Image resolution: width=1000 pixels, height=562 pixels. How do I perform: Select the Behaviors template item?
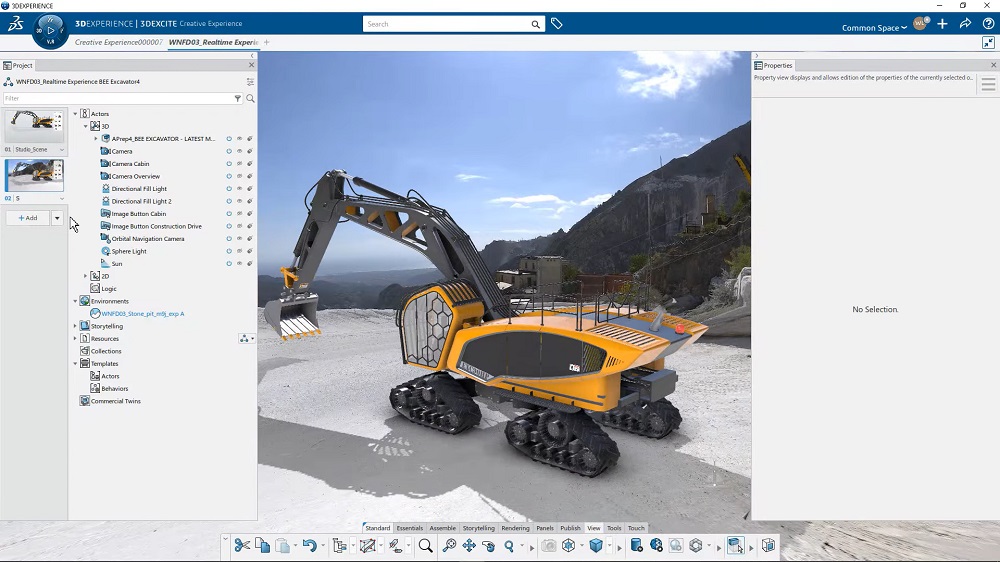coord(115,388)
